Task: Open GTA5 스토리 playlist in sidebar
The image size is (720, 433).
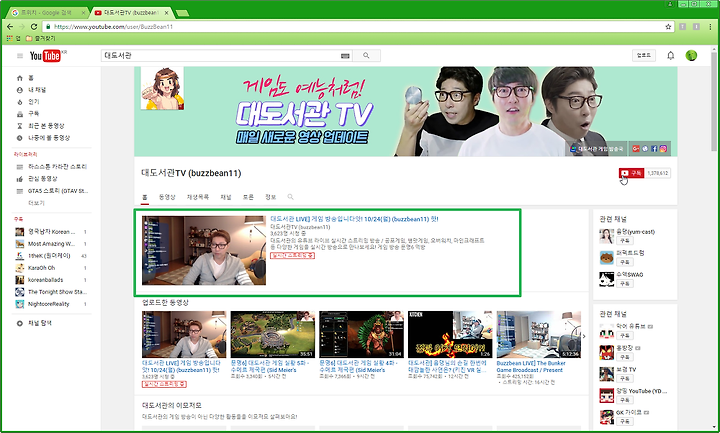Action: pyautogui.click(x=52, y=191)
